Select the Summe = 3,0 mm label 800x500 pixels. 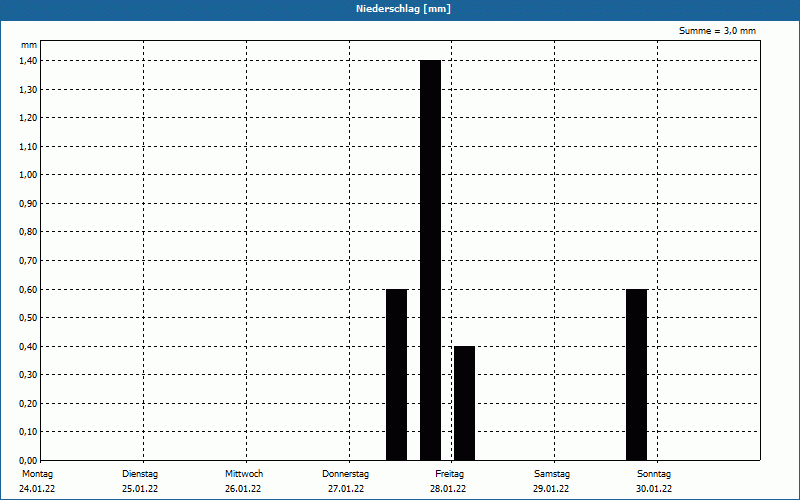coord(717,31)
